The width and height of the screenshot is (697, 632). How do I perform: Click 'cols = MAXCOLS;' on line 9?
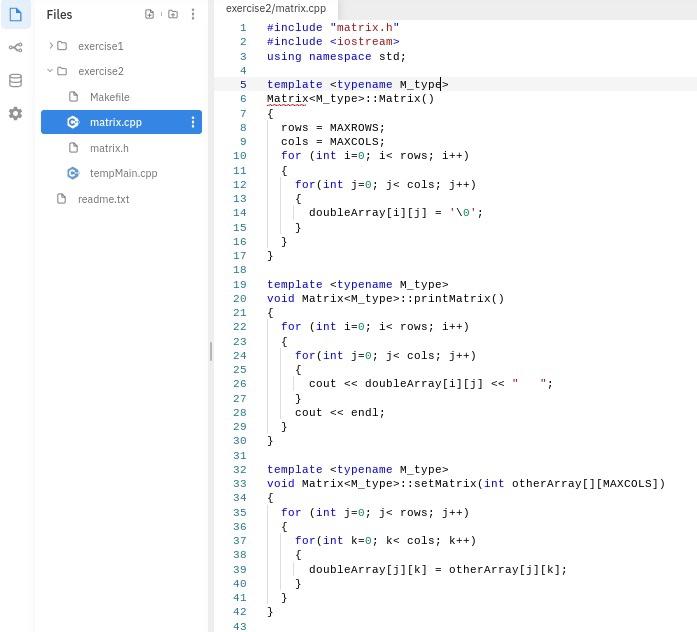[332, 142]
